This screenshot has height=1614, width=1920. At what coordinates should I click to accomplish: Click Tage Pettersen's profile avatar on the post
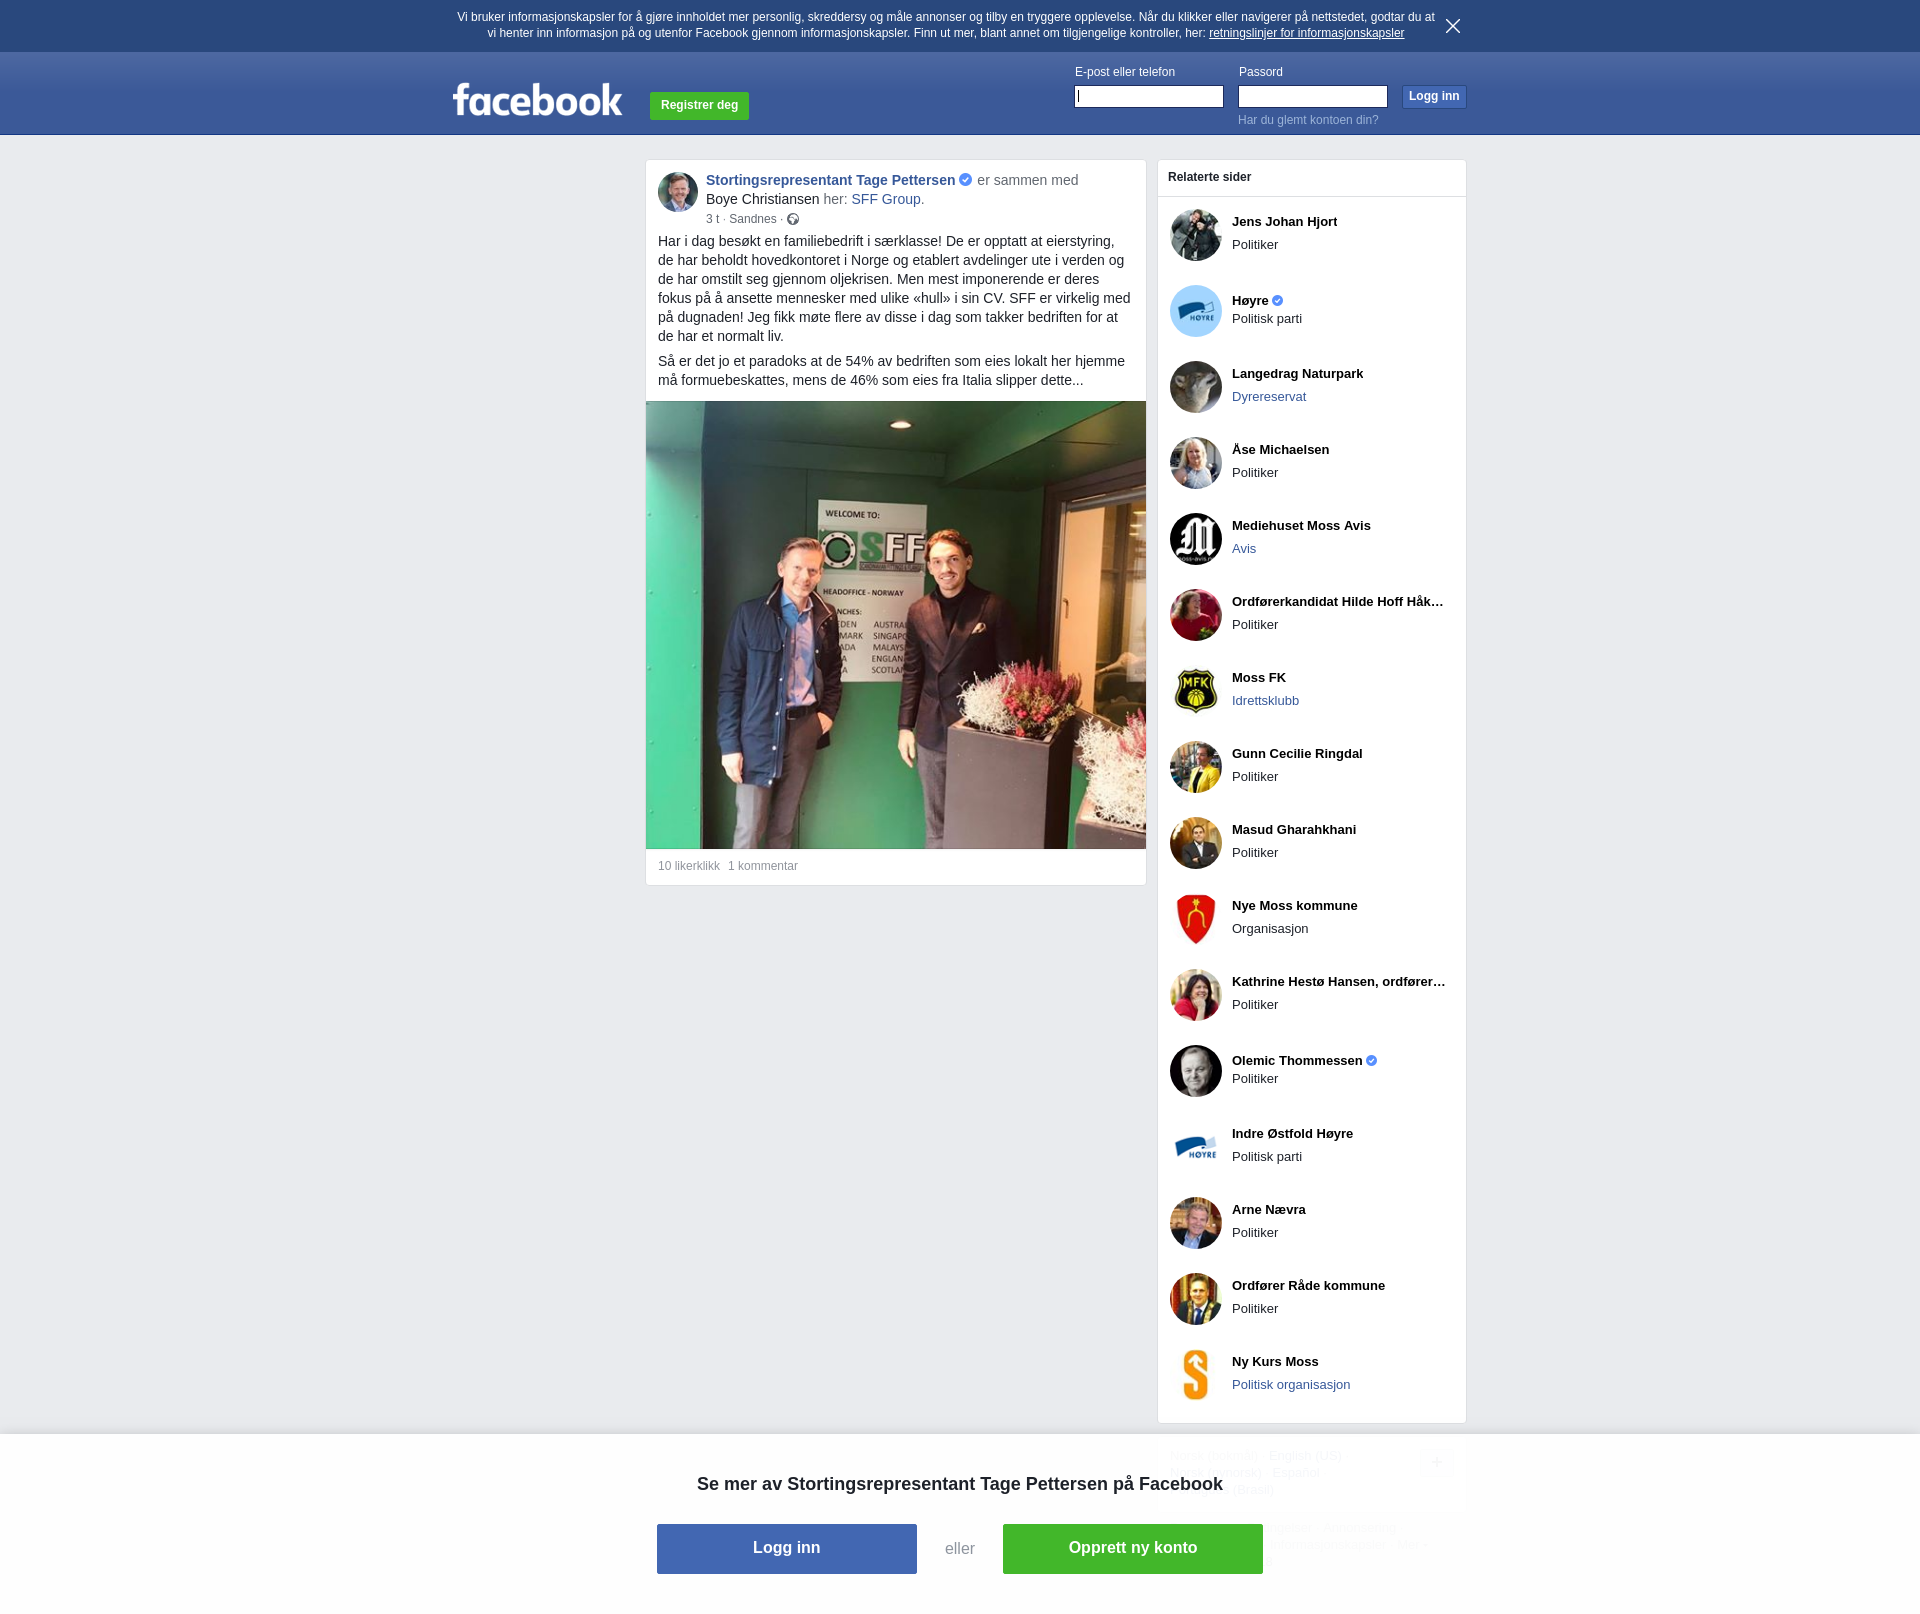point(678,192)
